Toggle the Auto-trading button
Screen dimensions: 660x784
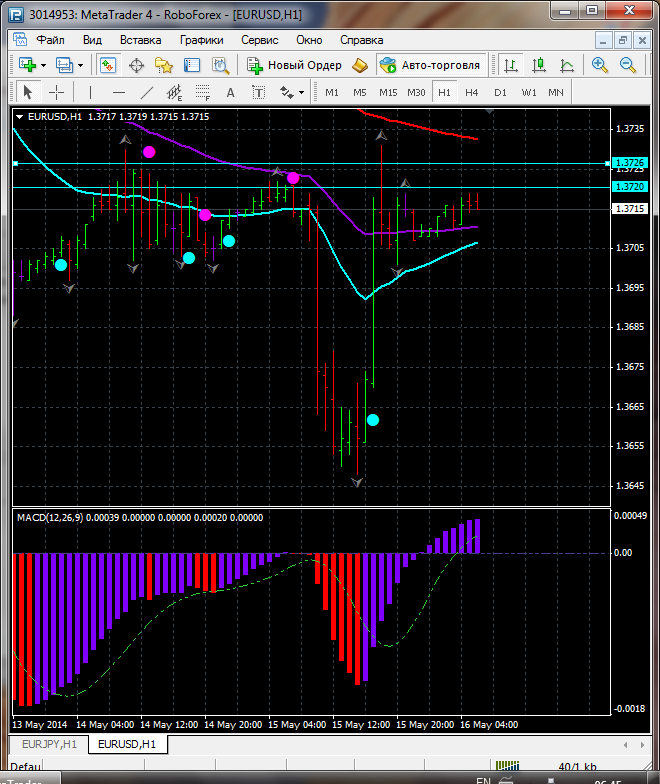430,65
